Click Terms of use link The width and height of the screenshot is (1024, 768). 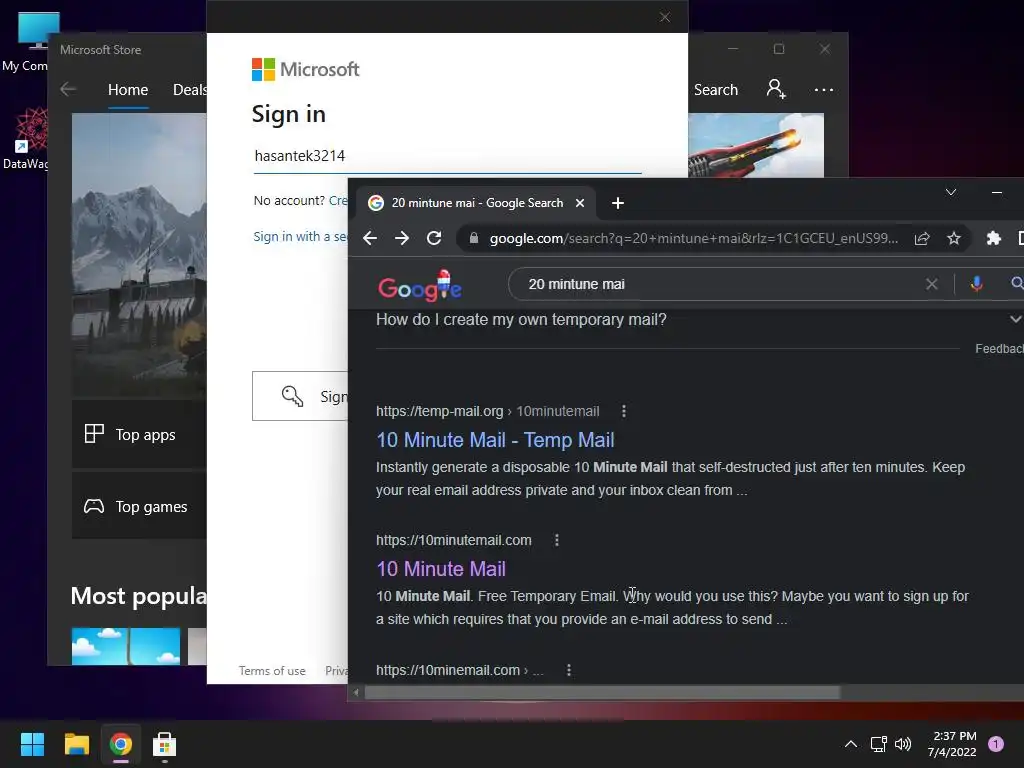pyautogui.click(x=272, y=671)
